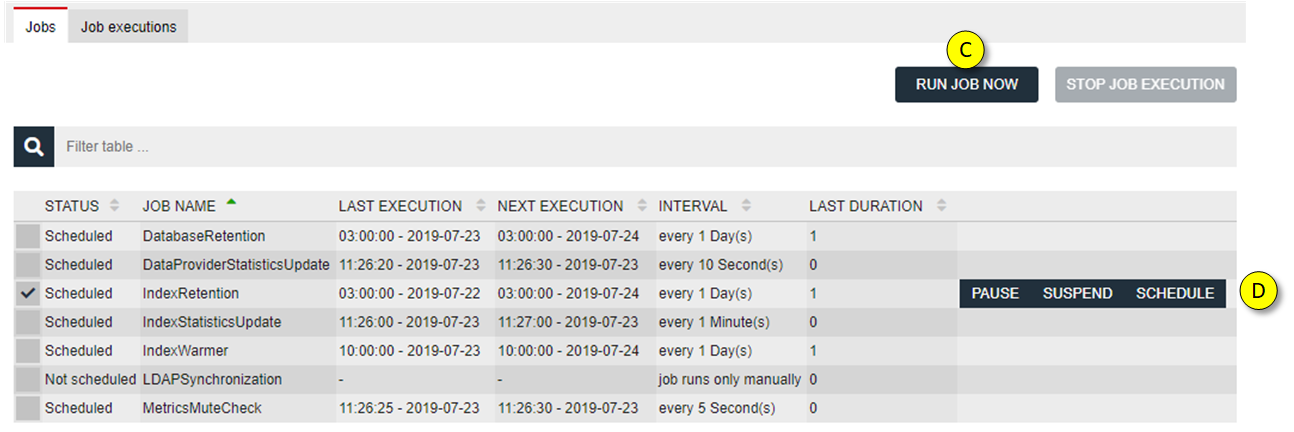Click the magnifier search icon
This screenshot has width=1294, height=432.
(x=34, y=147)
